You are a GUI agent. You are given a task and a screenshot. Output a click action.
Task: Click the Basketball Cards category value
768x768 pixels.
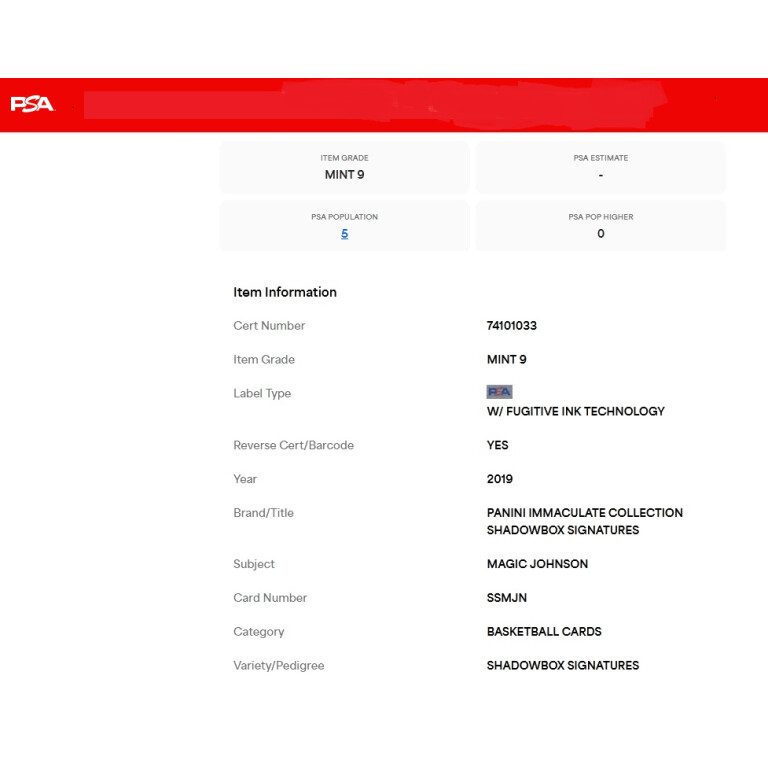point(544,632)
